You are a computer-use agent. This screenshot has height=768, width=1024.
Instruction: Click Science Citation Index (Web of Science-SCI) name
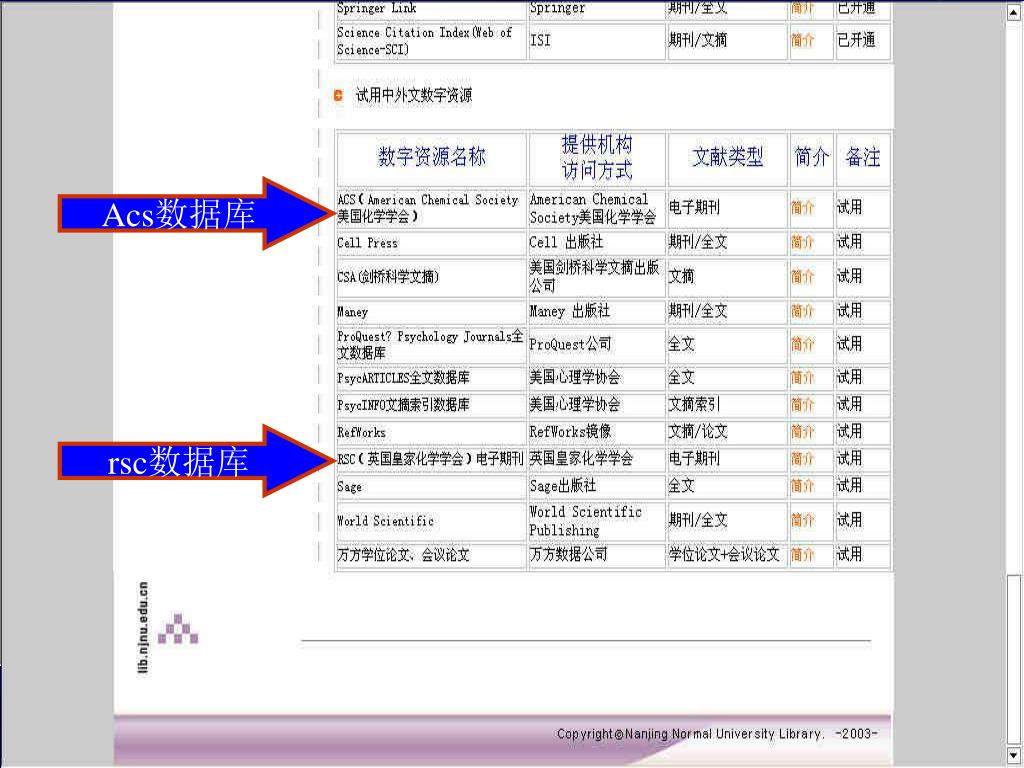[x=424, y=40]
